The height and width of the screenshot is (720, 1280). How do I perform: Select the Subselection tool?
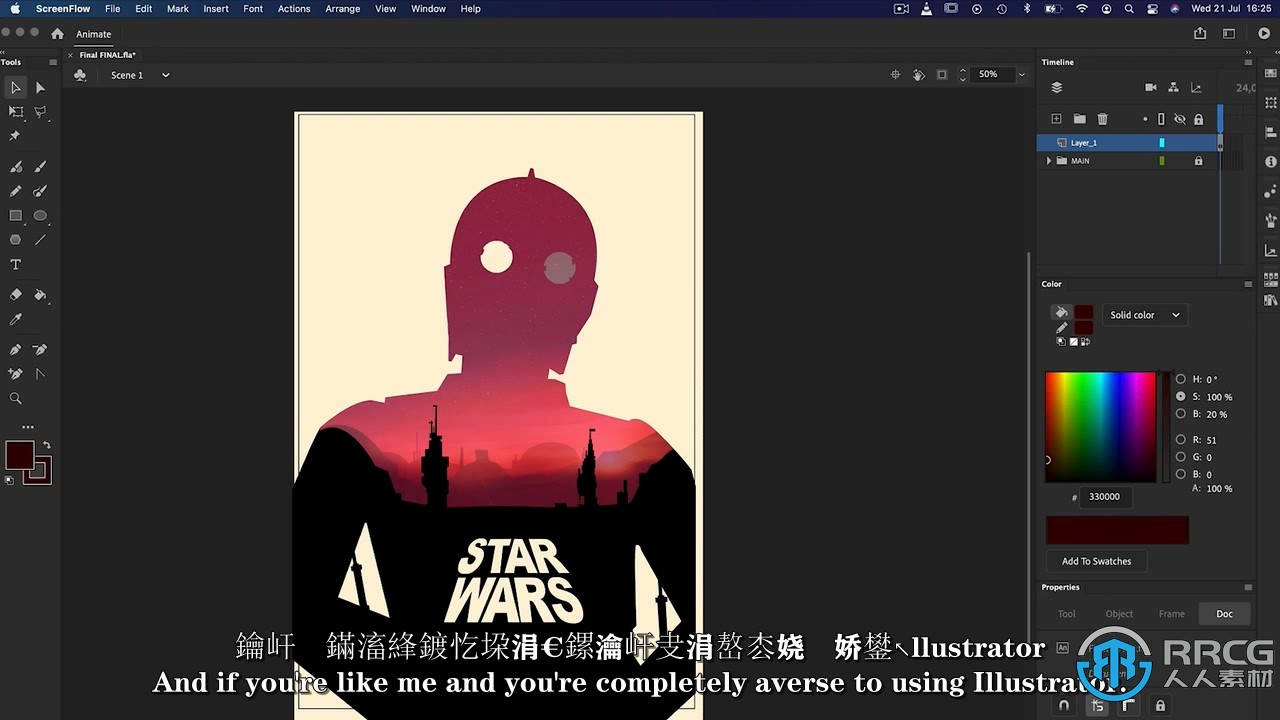[x=40, y=88]
